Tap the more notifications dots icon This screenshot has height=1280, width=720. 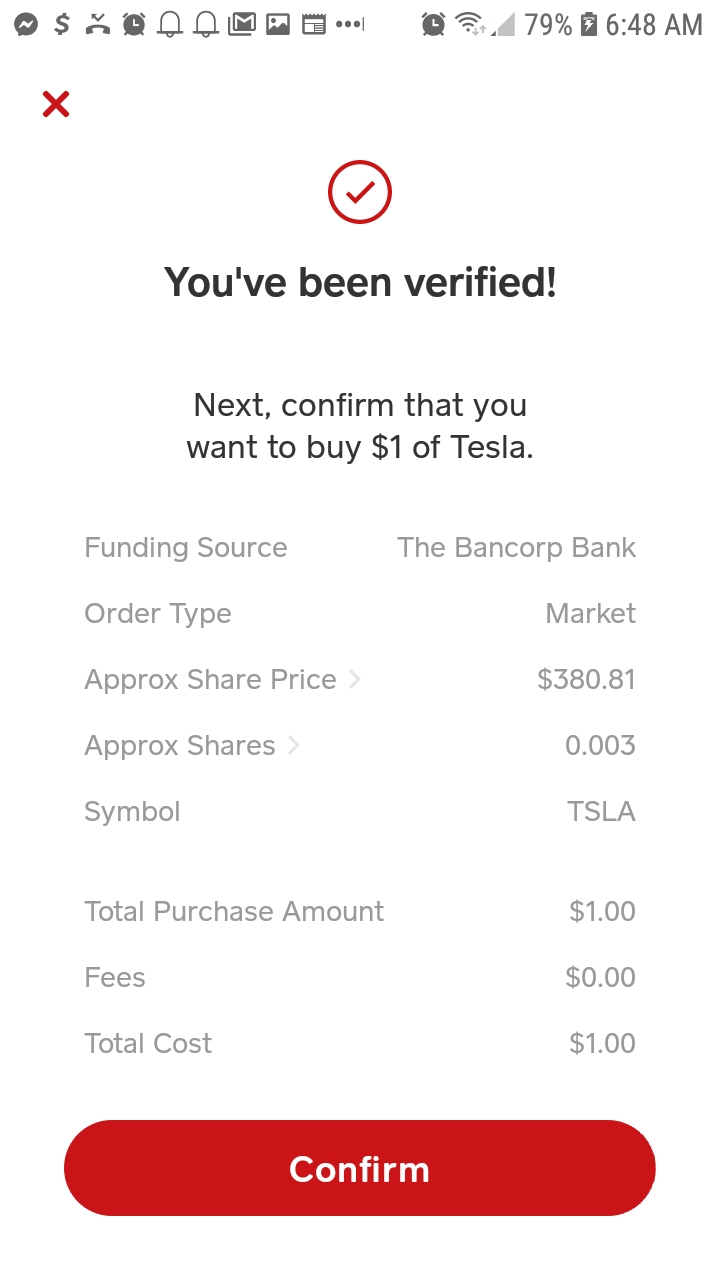[x=350, y=24]
